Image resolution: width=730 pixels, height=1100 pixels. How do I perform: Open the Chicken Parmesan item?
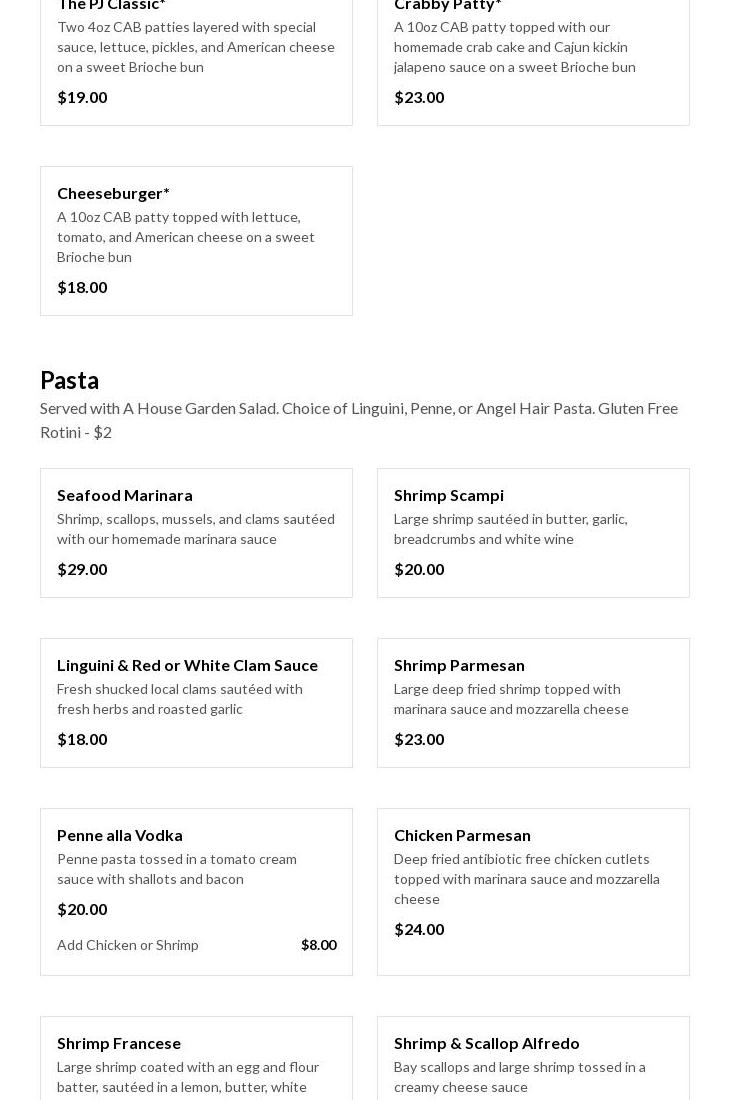(462, 835)
